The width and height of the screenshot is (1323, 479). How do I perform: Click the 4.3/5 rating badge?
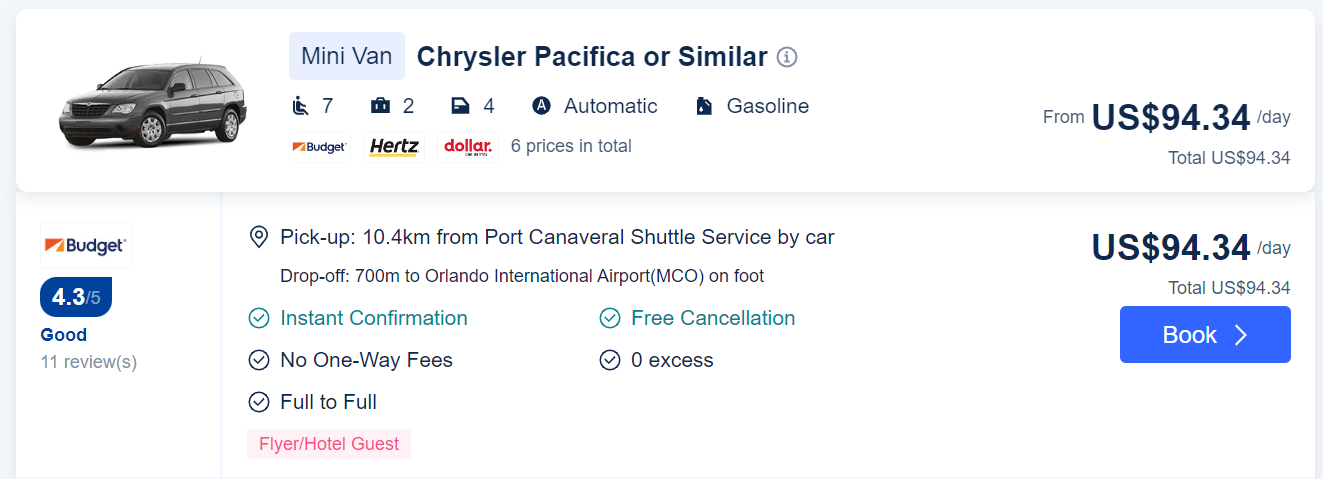pos(76,297)
